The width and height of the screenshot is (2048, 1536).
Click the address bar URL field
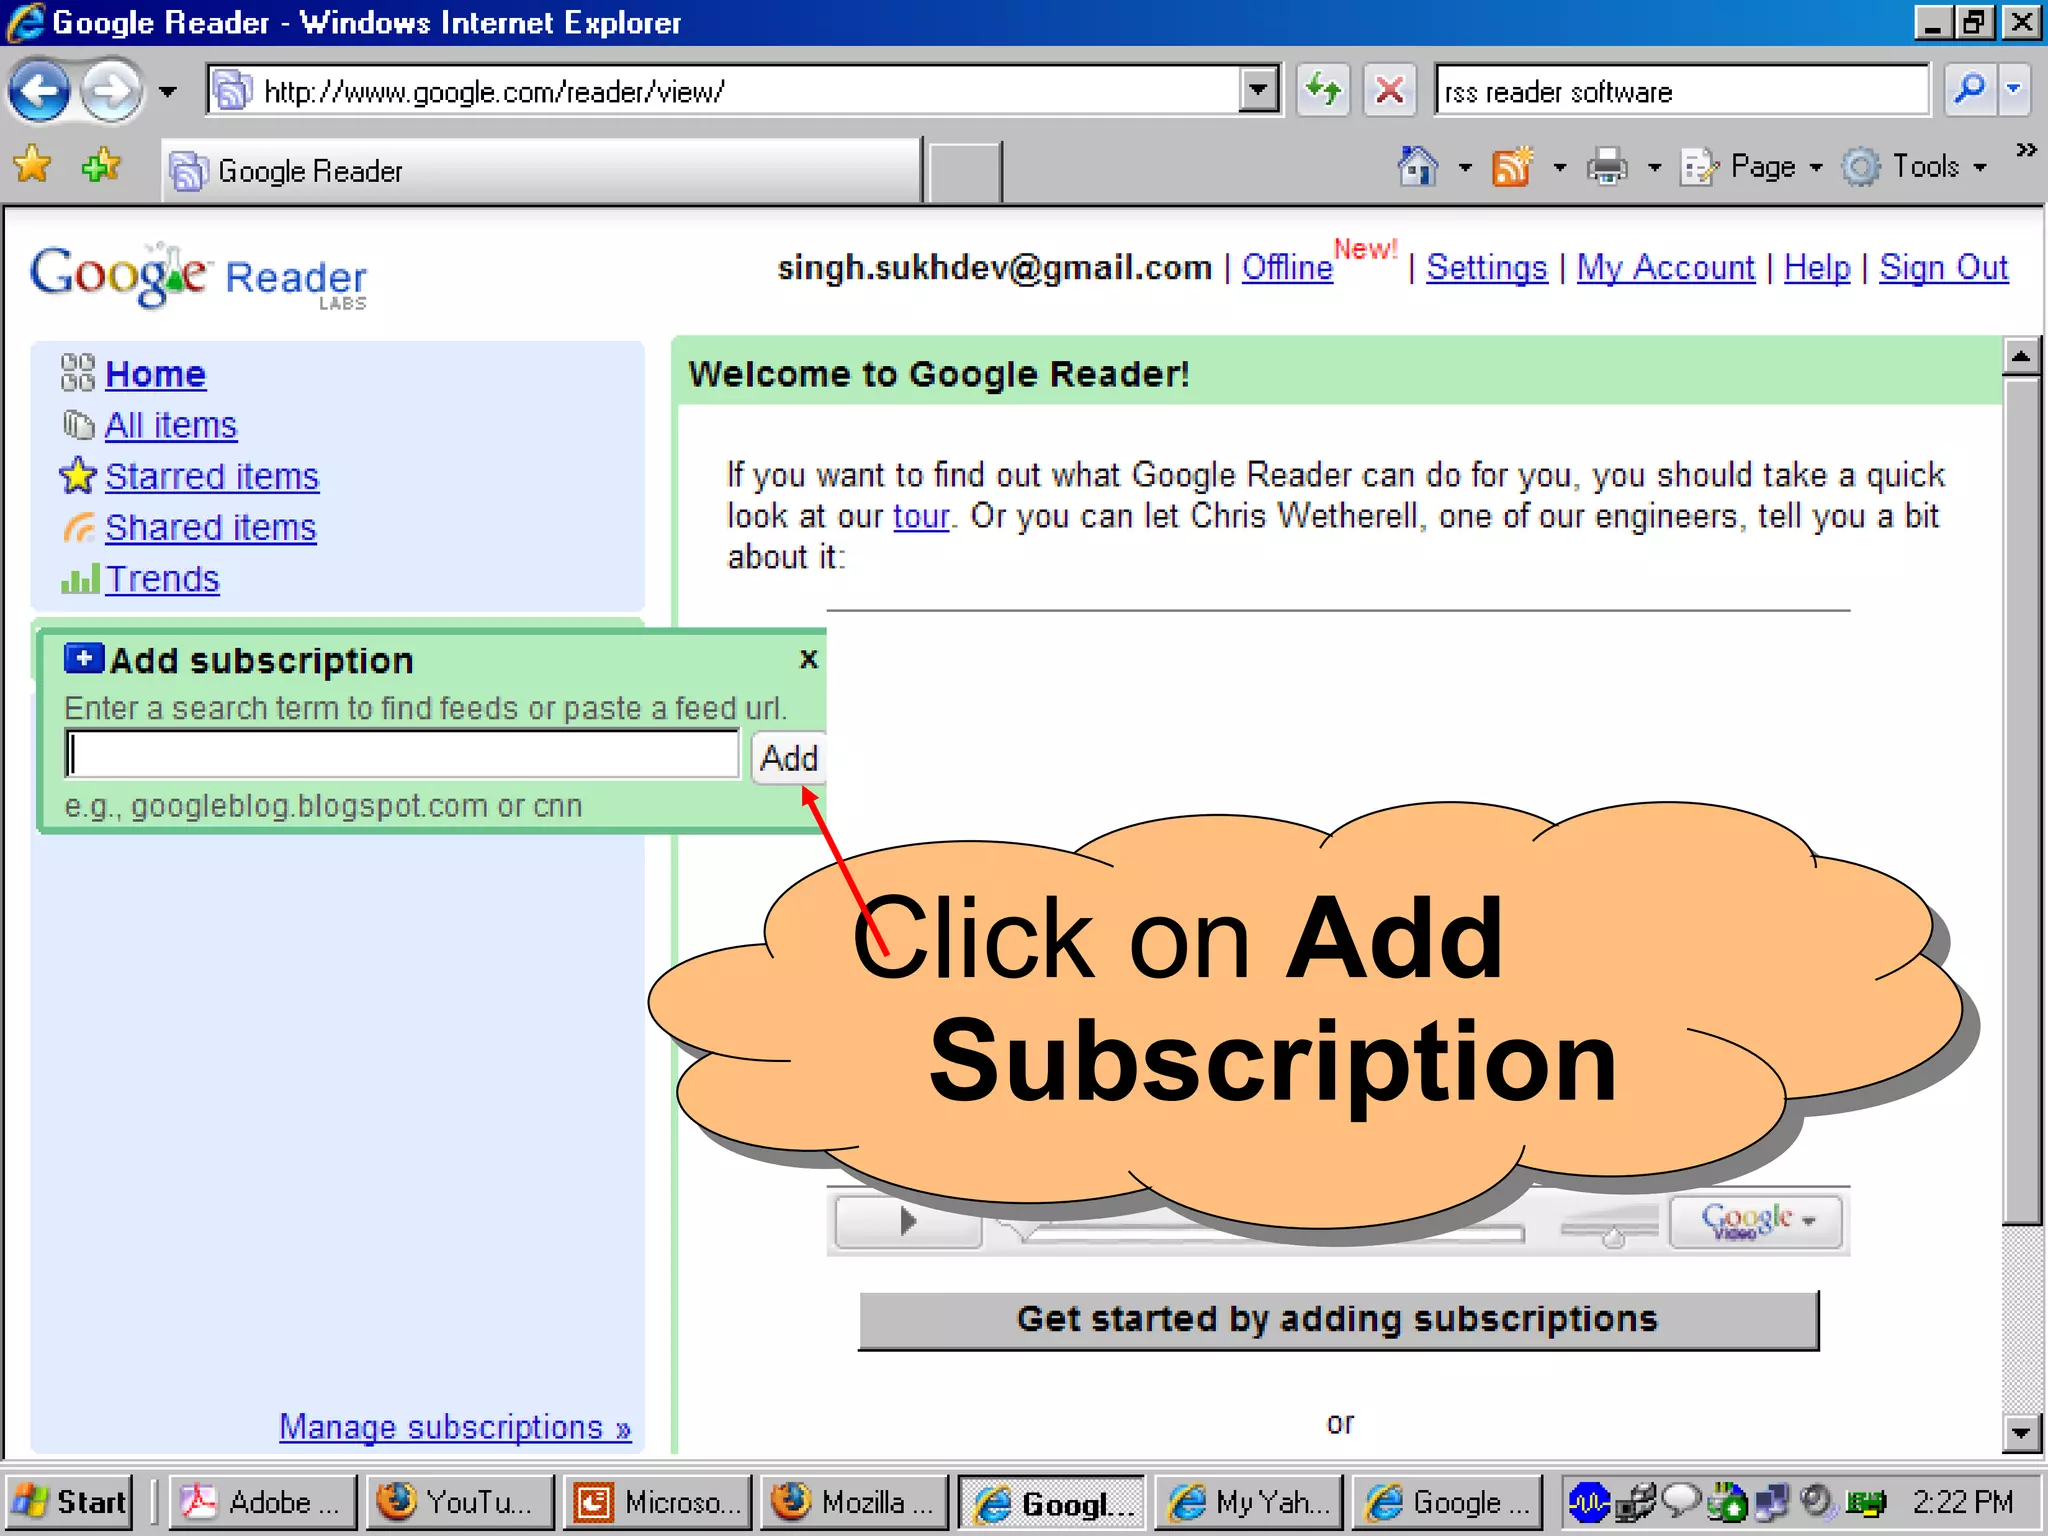(724, 92)
